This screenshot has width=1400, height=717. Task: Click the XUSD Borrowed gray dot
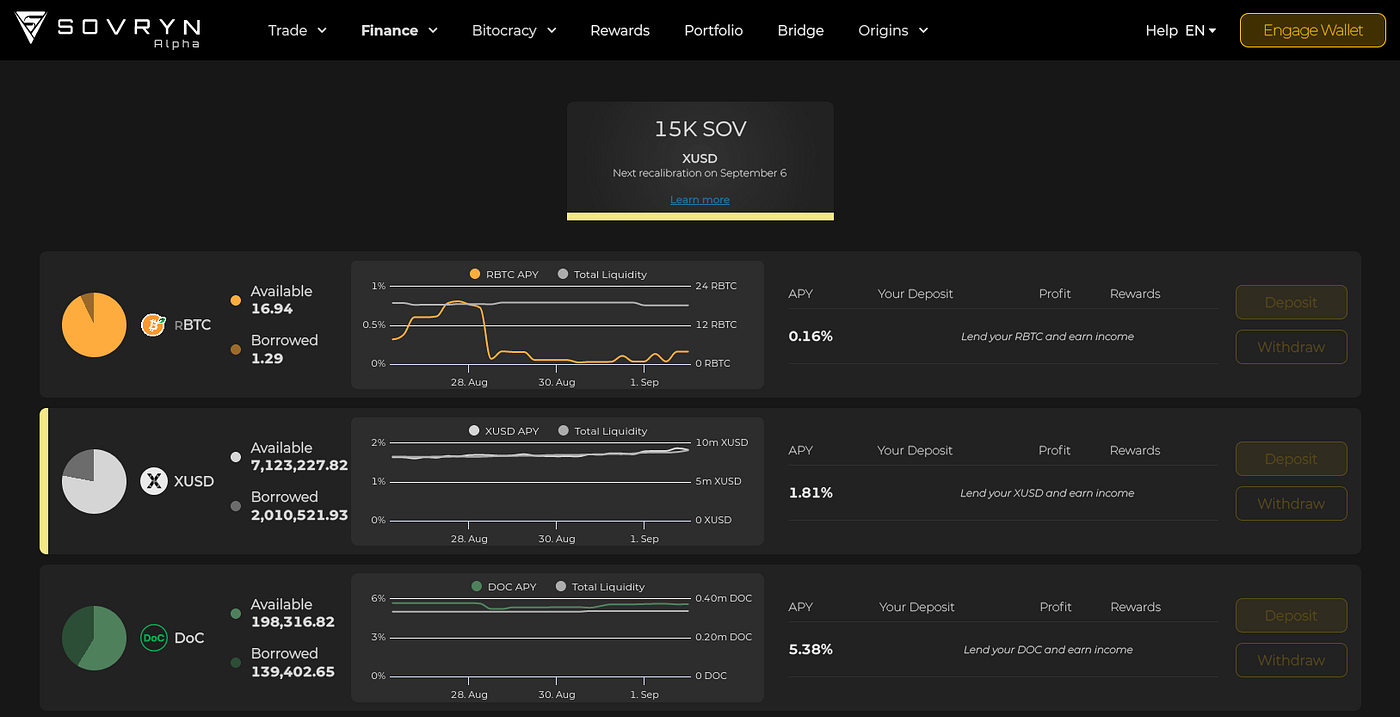pos(235,506)
